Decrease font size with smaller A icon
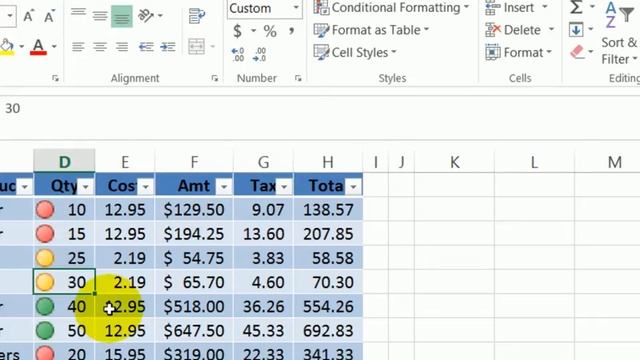This screenshot has height=360, width=640. [x=49, y=17]
